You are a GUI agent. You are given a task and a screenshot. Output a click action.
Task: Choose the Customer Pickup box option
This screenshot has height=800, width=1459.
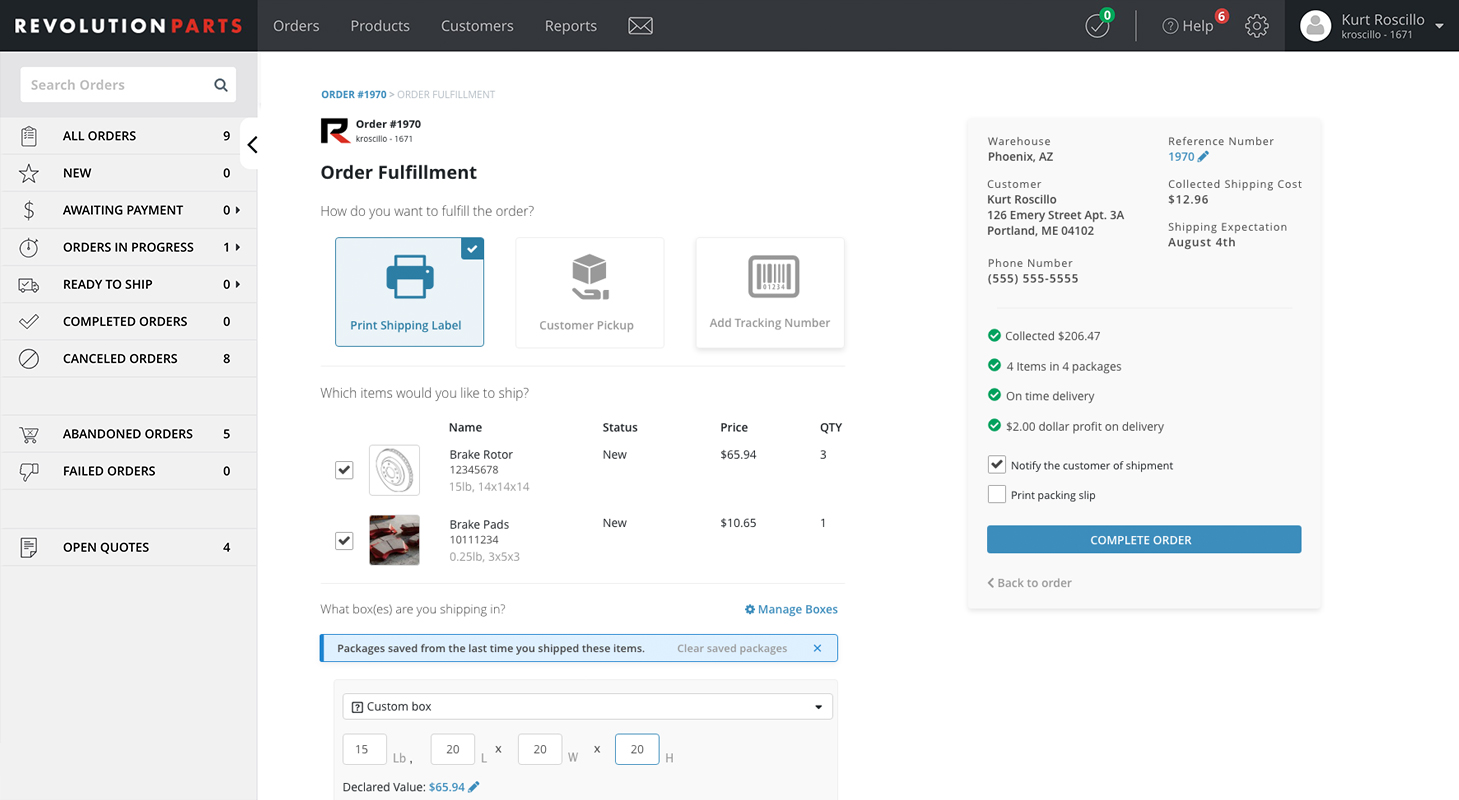click(589, 292)
